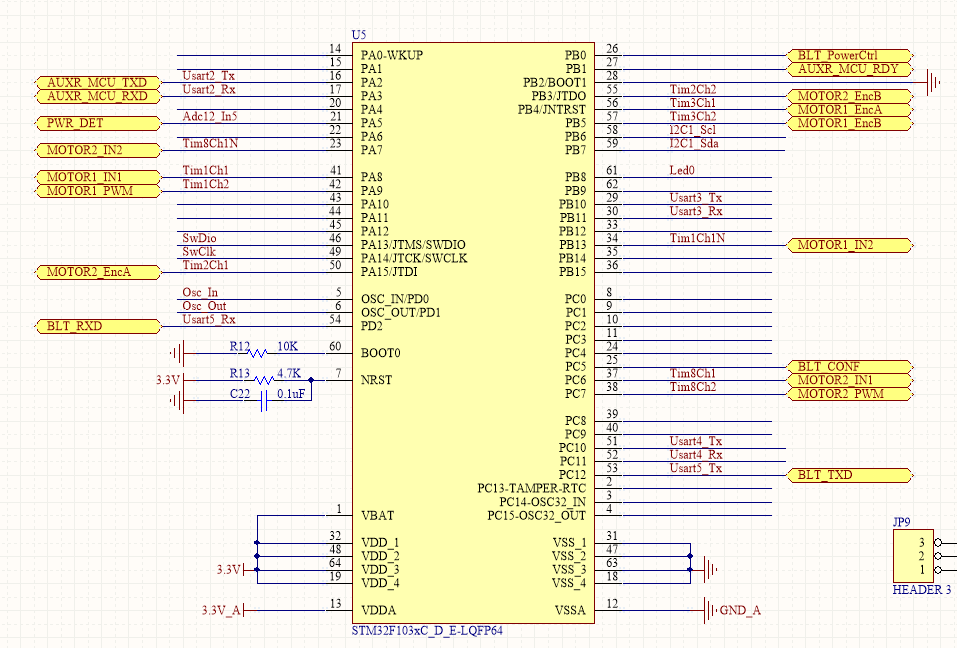Select the R13 resistor symbol
This screenshot has width=957, height=648.
tap(264, 380)
